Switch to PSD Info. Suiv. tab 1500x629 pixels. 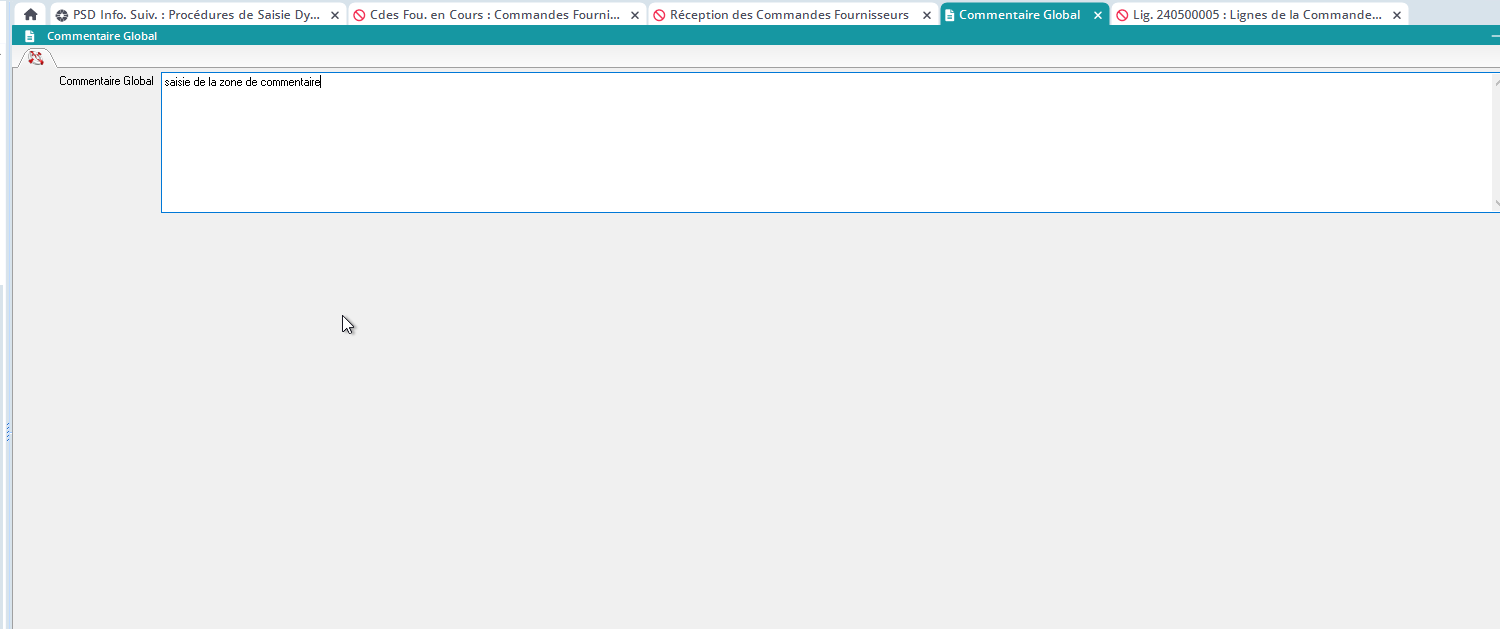196,15
